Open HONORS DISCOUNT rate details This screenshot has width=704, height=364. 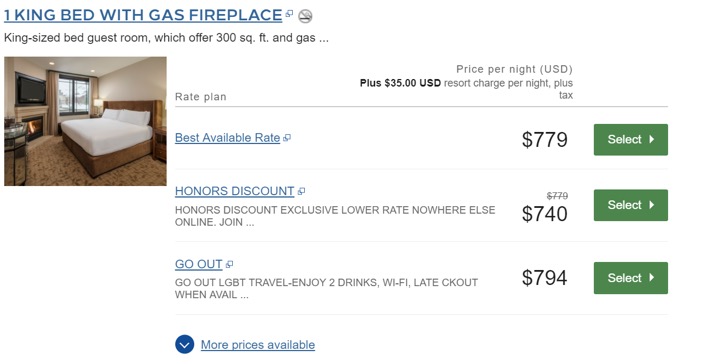235,191
